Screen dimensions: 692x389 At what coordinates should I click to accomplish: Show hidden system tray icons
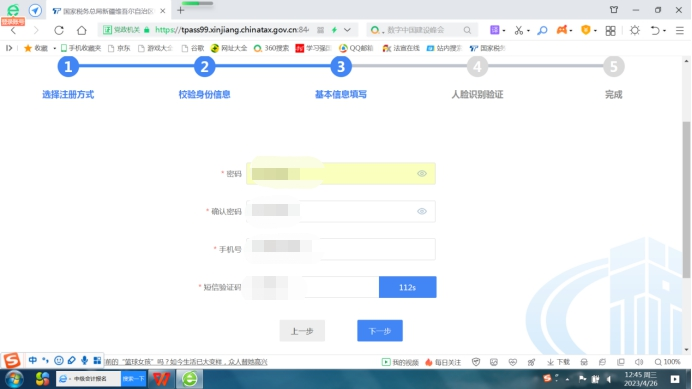point(567,379)
